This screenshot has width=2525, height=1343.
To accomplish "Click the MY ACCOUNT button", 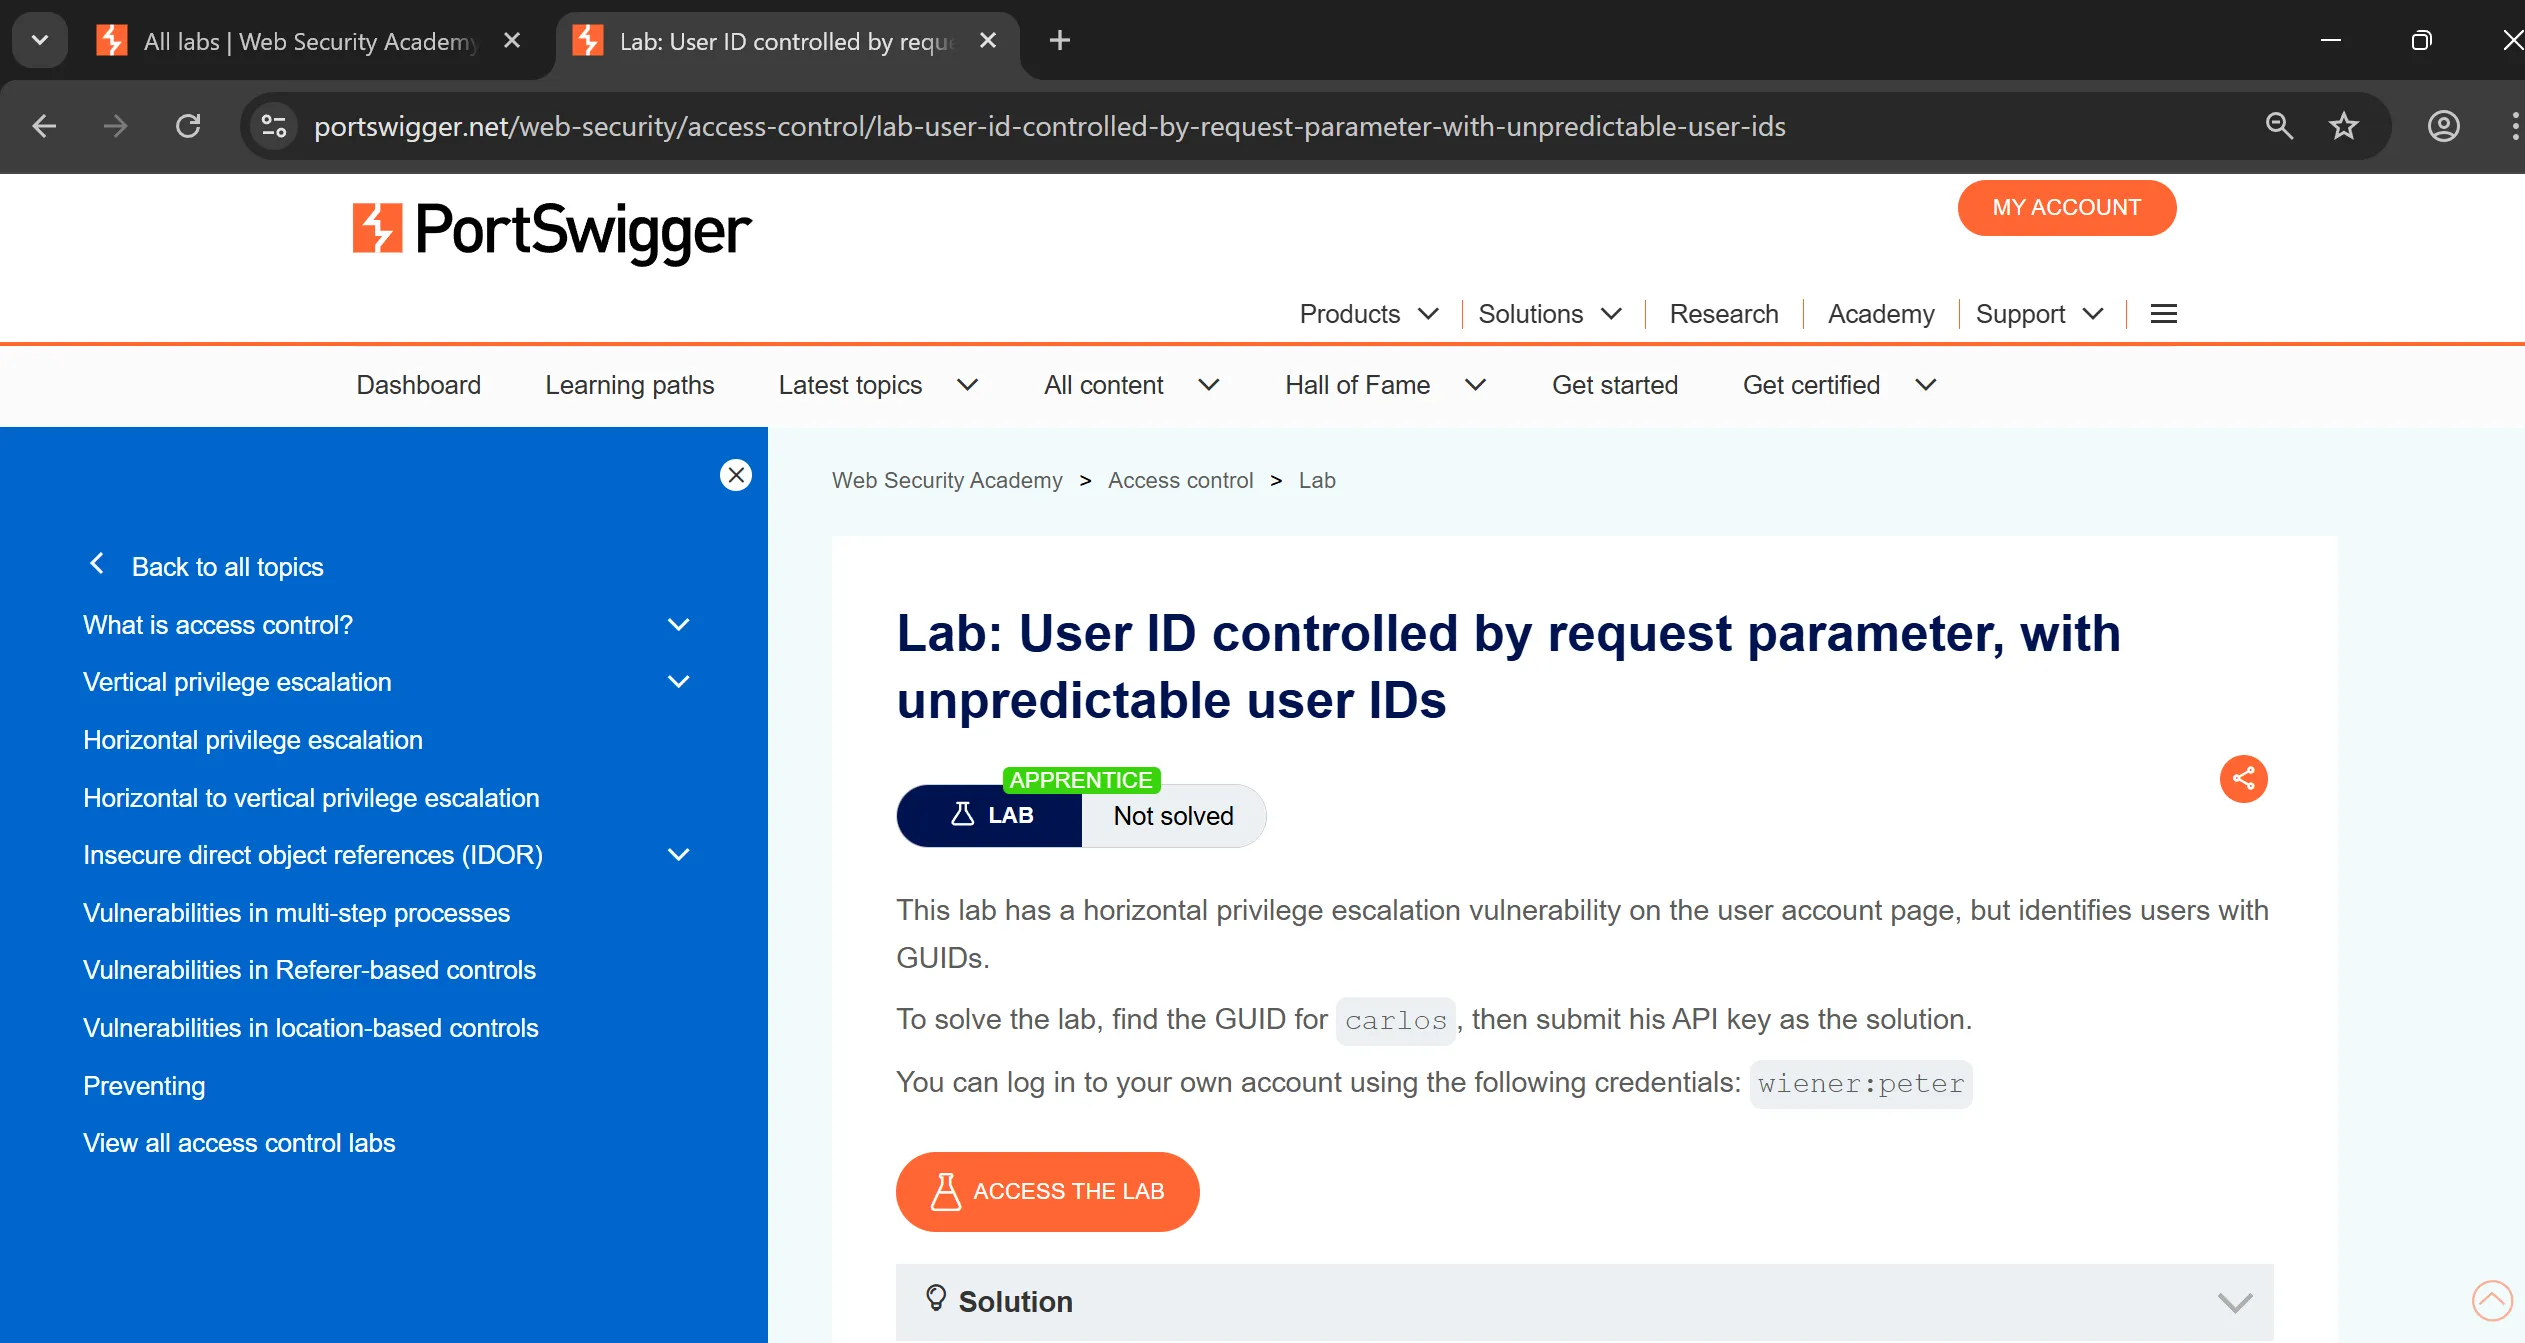I will point(2066,208).
